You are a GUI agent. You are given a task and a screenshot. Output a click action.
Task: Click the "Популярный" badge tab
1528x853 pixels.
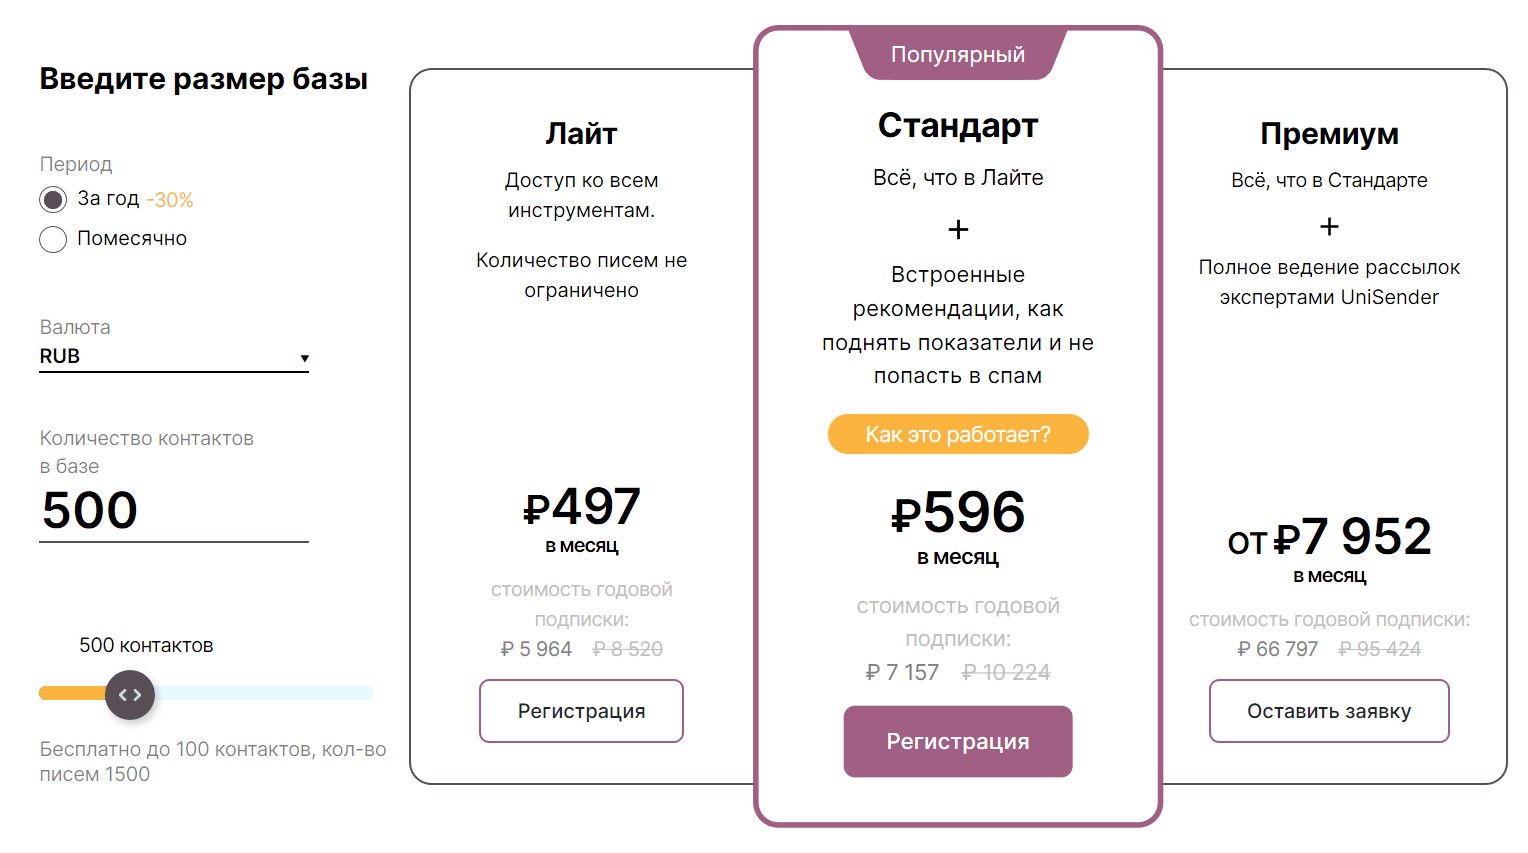tap(958, 54)
